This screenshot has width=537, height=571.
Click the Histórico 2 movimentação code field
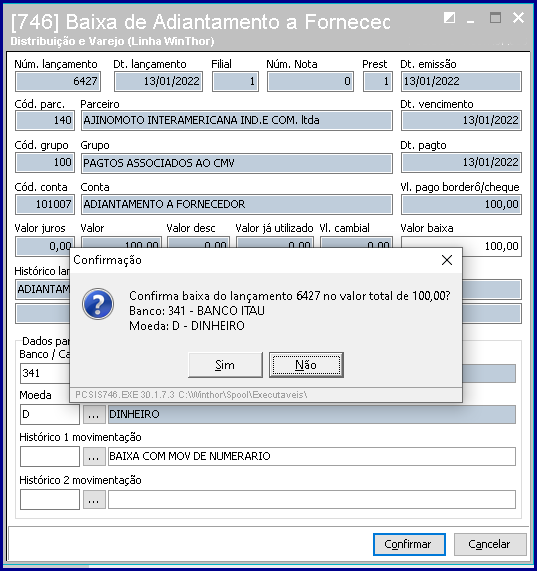pyautogui.click(x=50, y=499)
